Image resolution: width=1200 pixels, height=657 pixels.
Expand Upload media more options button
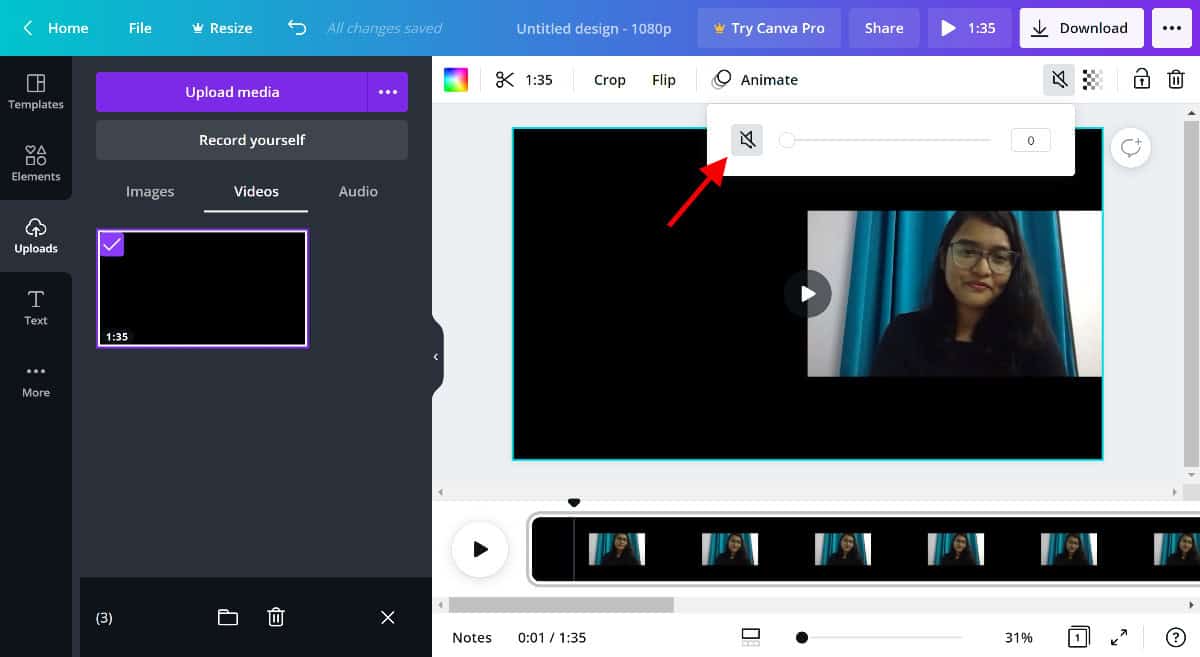[388, 92]
